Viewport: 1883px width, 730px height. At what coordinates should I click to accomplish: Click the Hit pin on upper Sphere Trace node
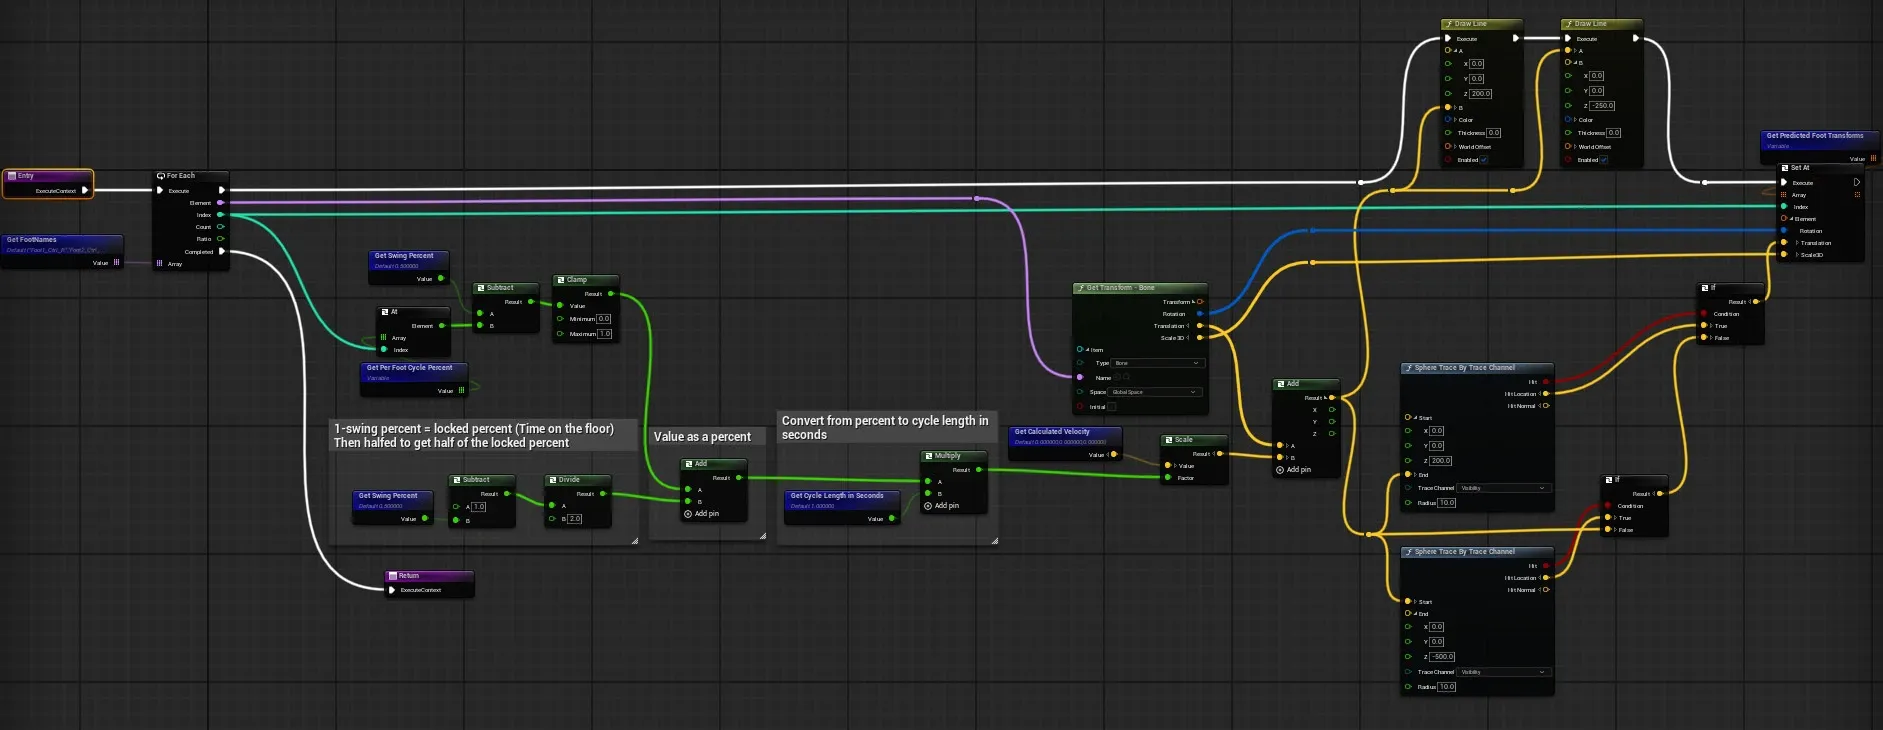pyautogui.click(x=1546, y=382)
